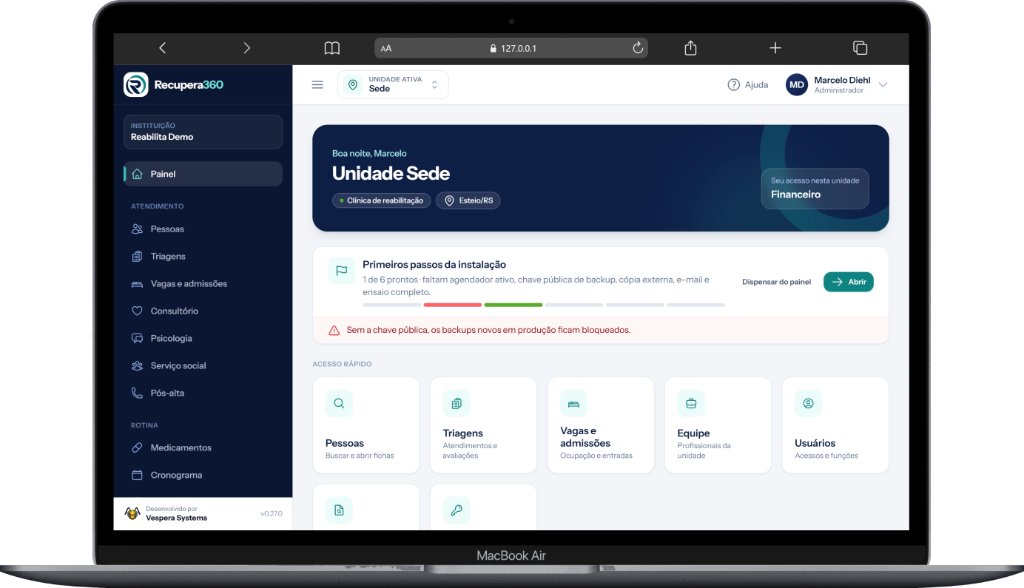Image resolution: width=1024 pixels, height=588 pixels.
Task: Open Pessoas in the sidebar menu
Action: [203, 229]
